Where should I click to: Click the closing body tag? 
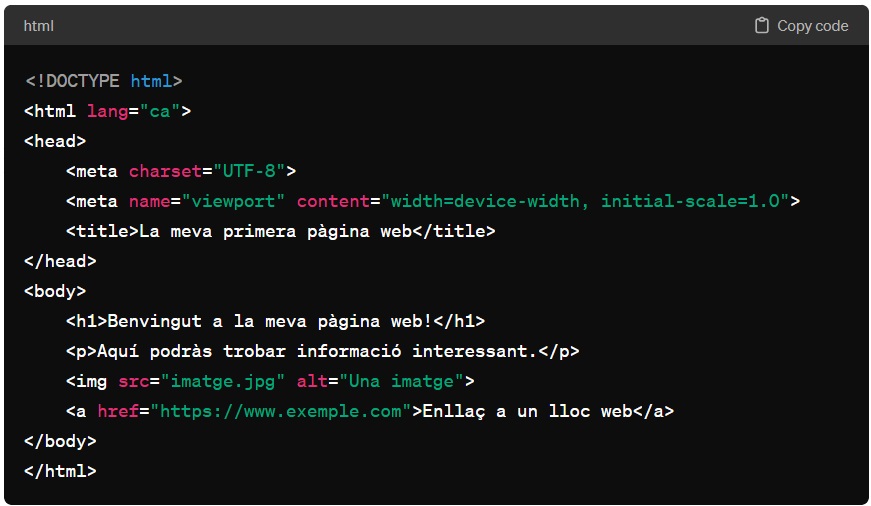coord(60,440)
